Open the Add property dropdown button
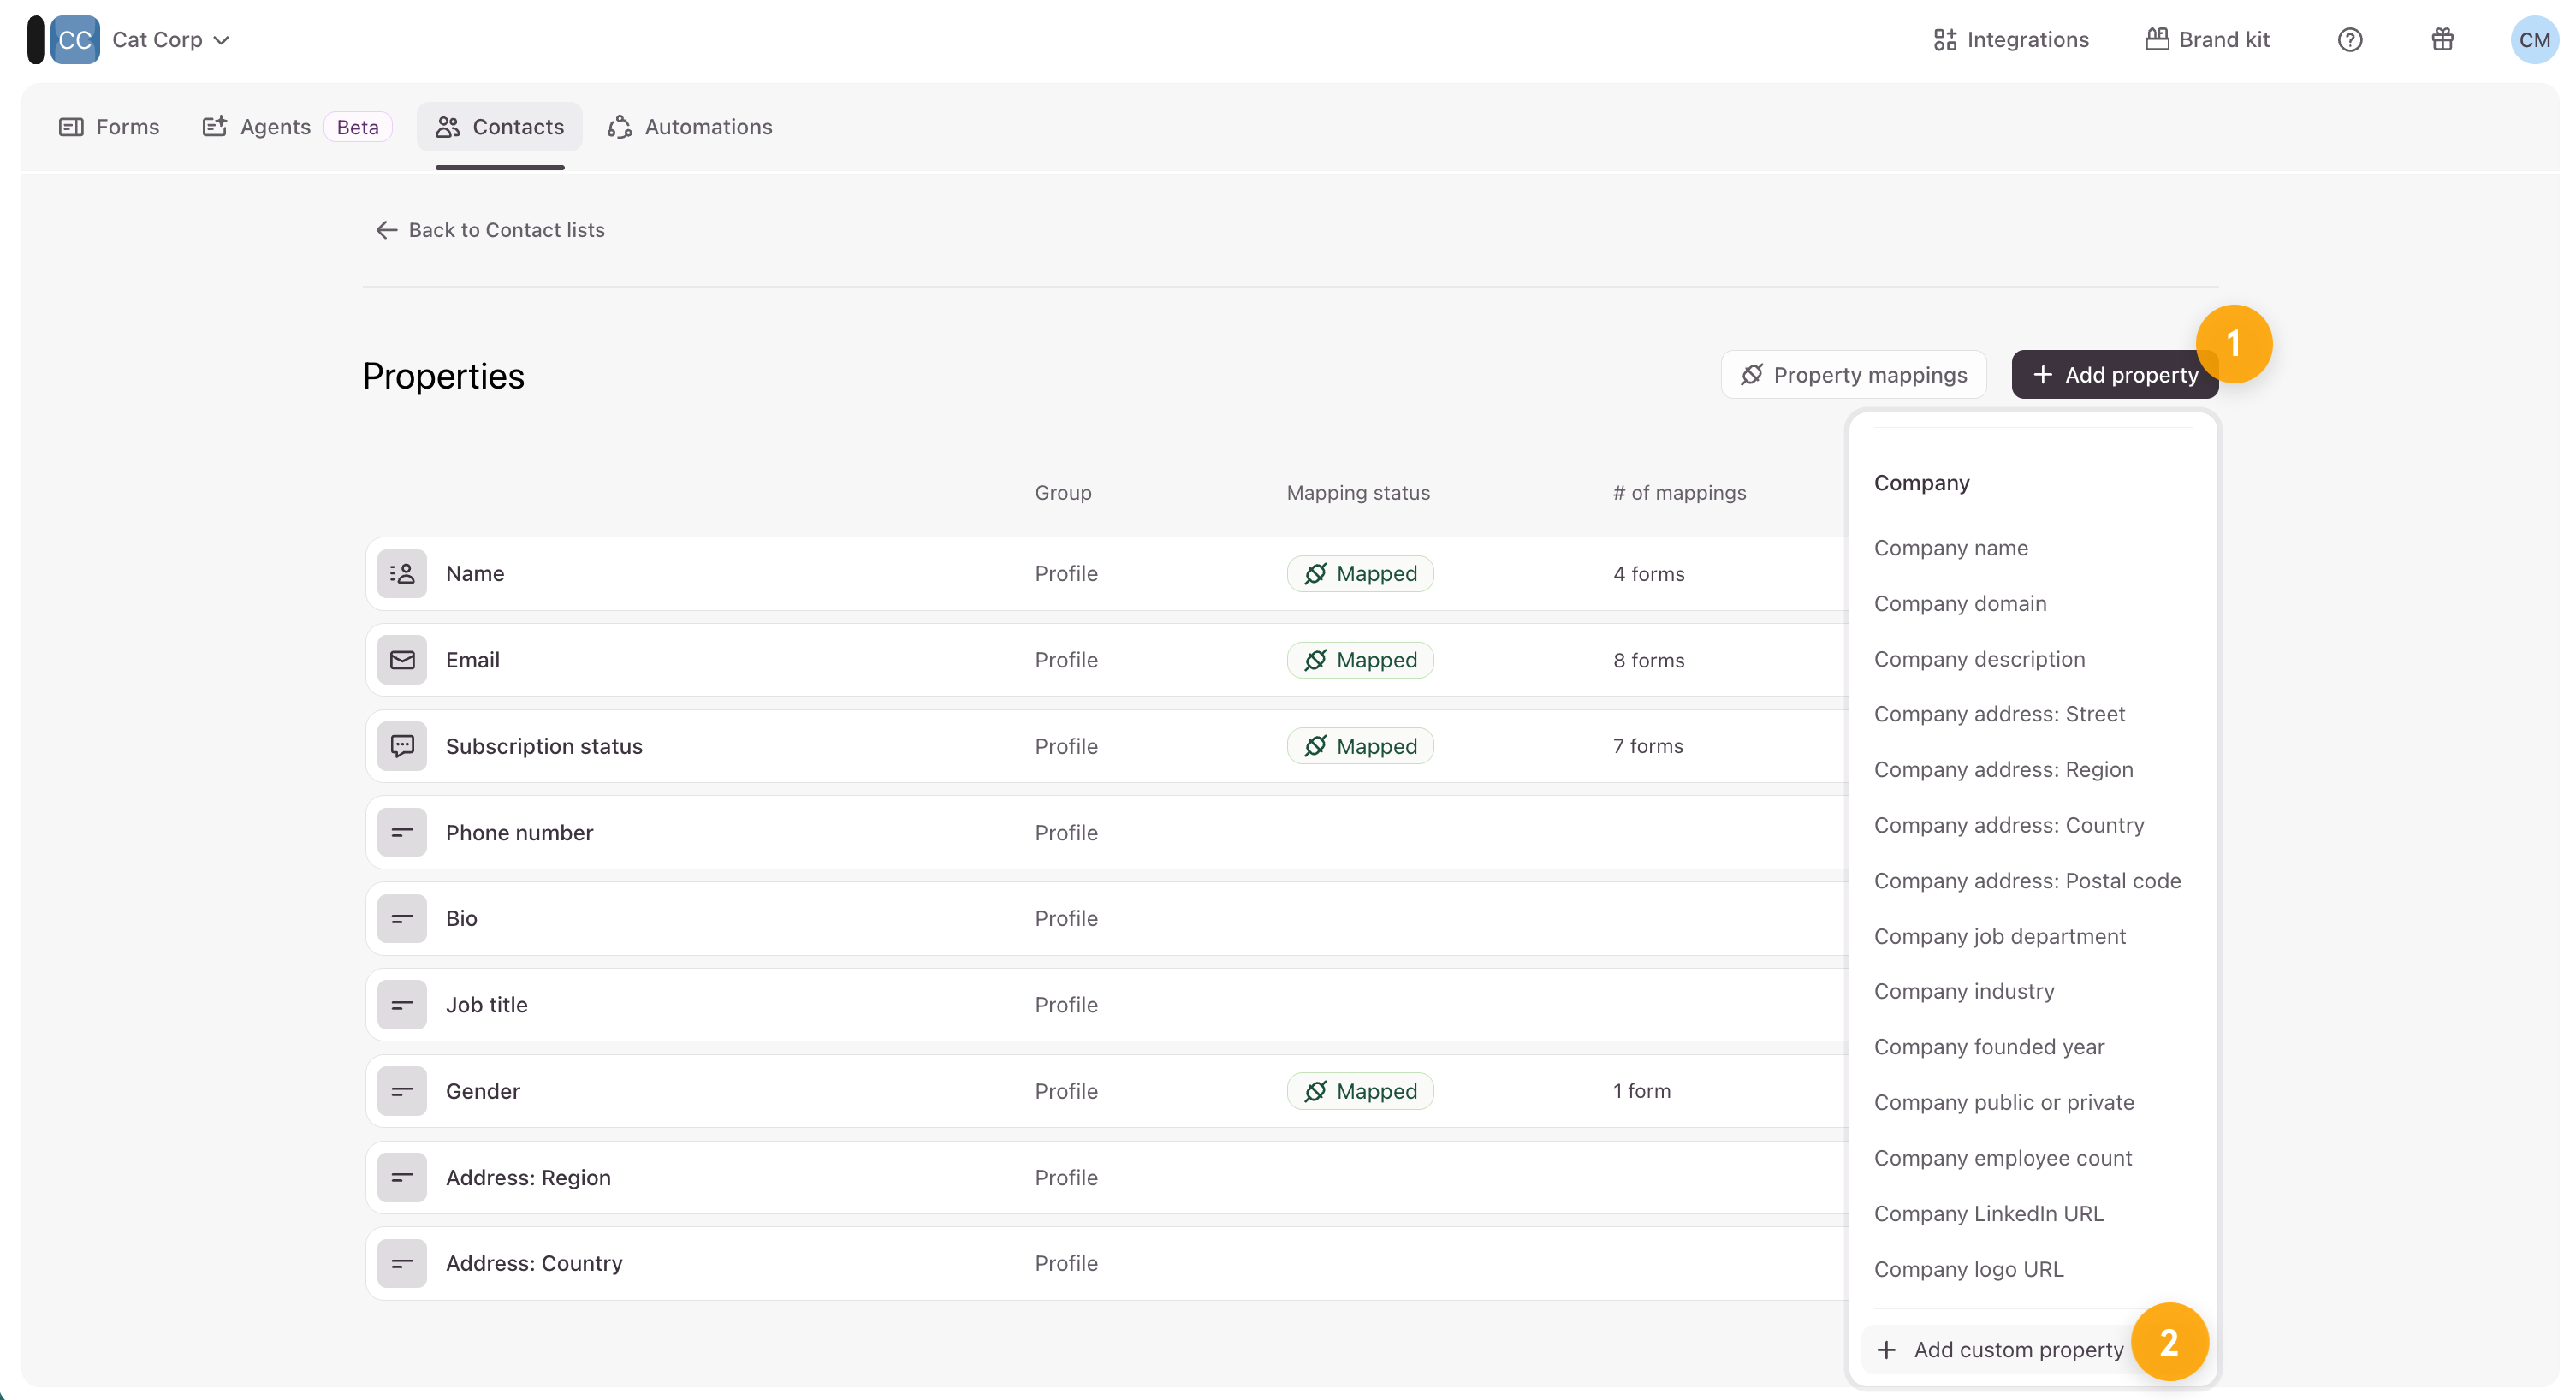Screen dimensions: 2576x1400 [2114, 375]
